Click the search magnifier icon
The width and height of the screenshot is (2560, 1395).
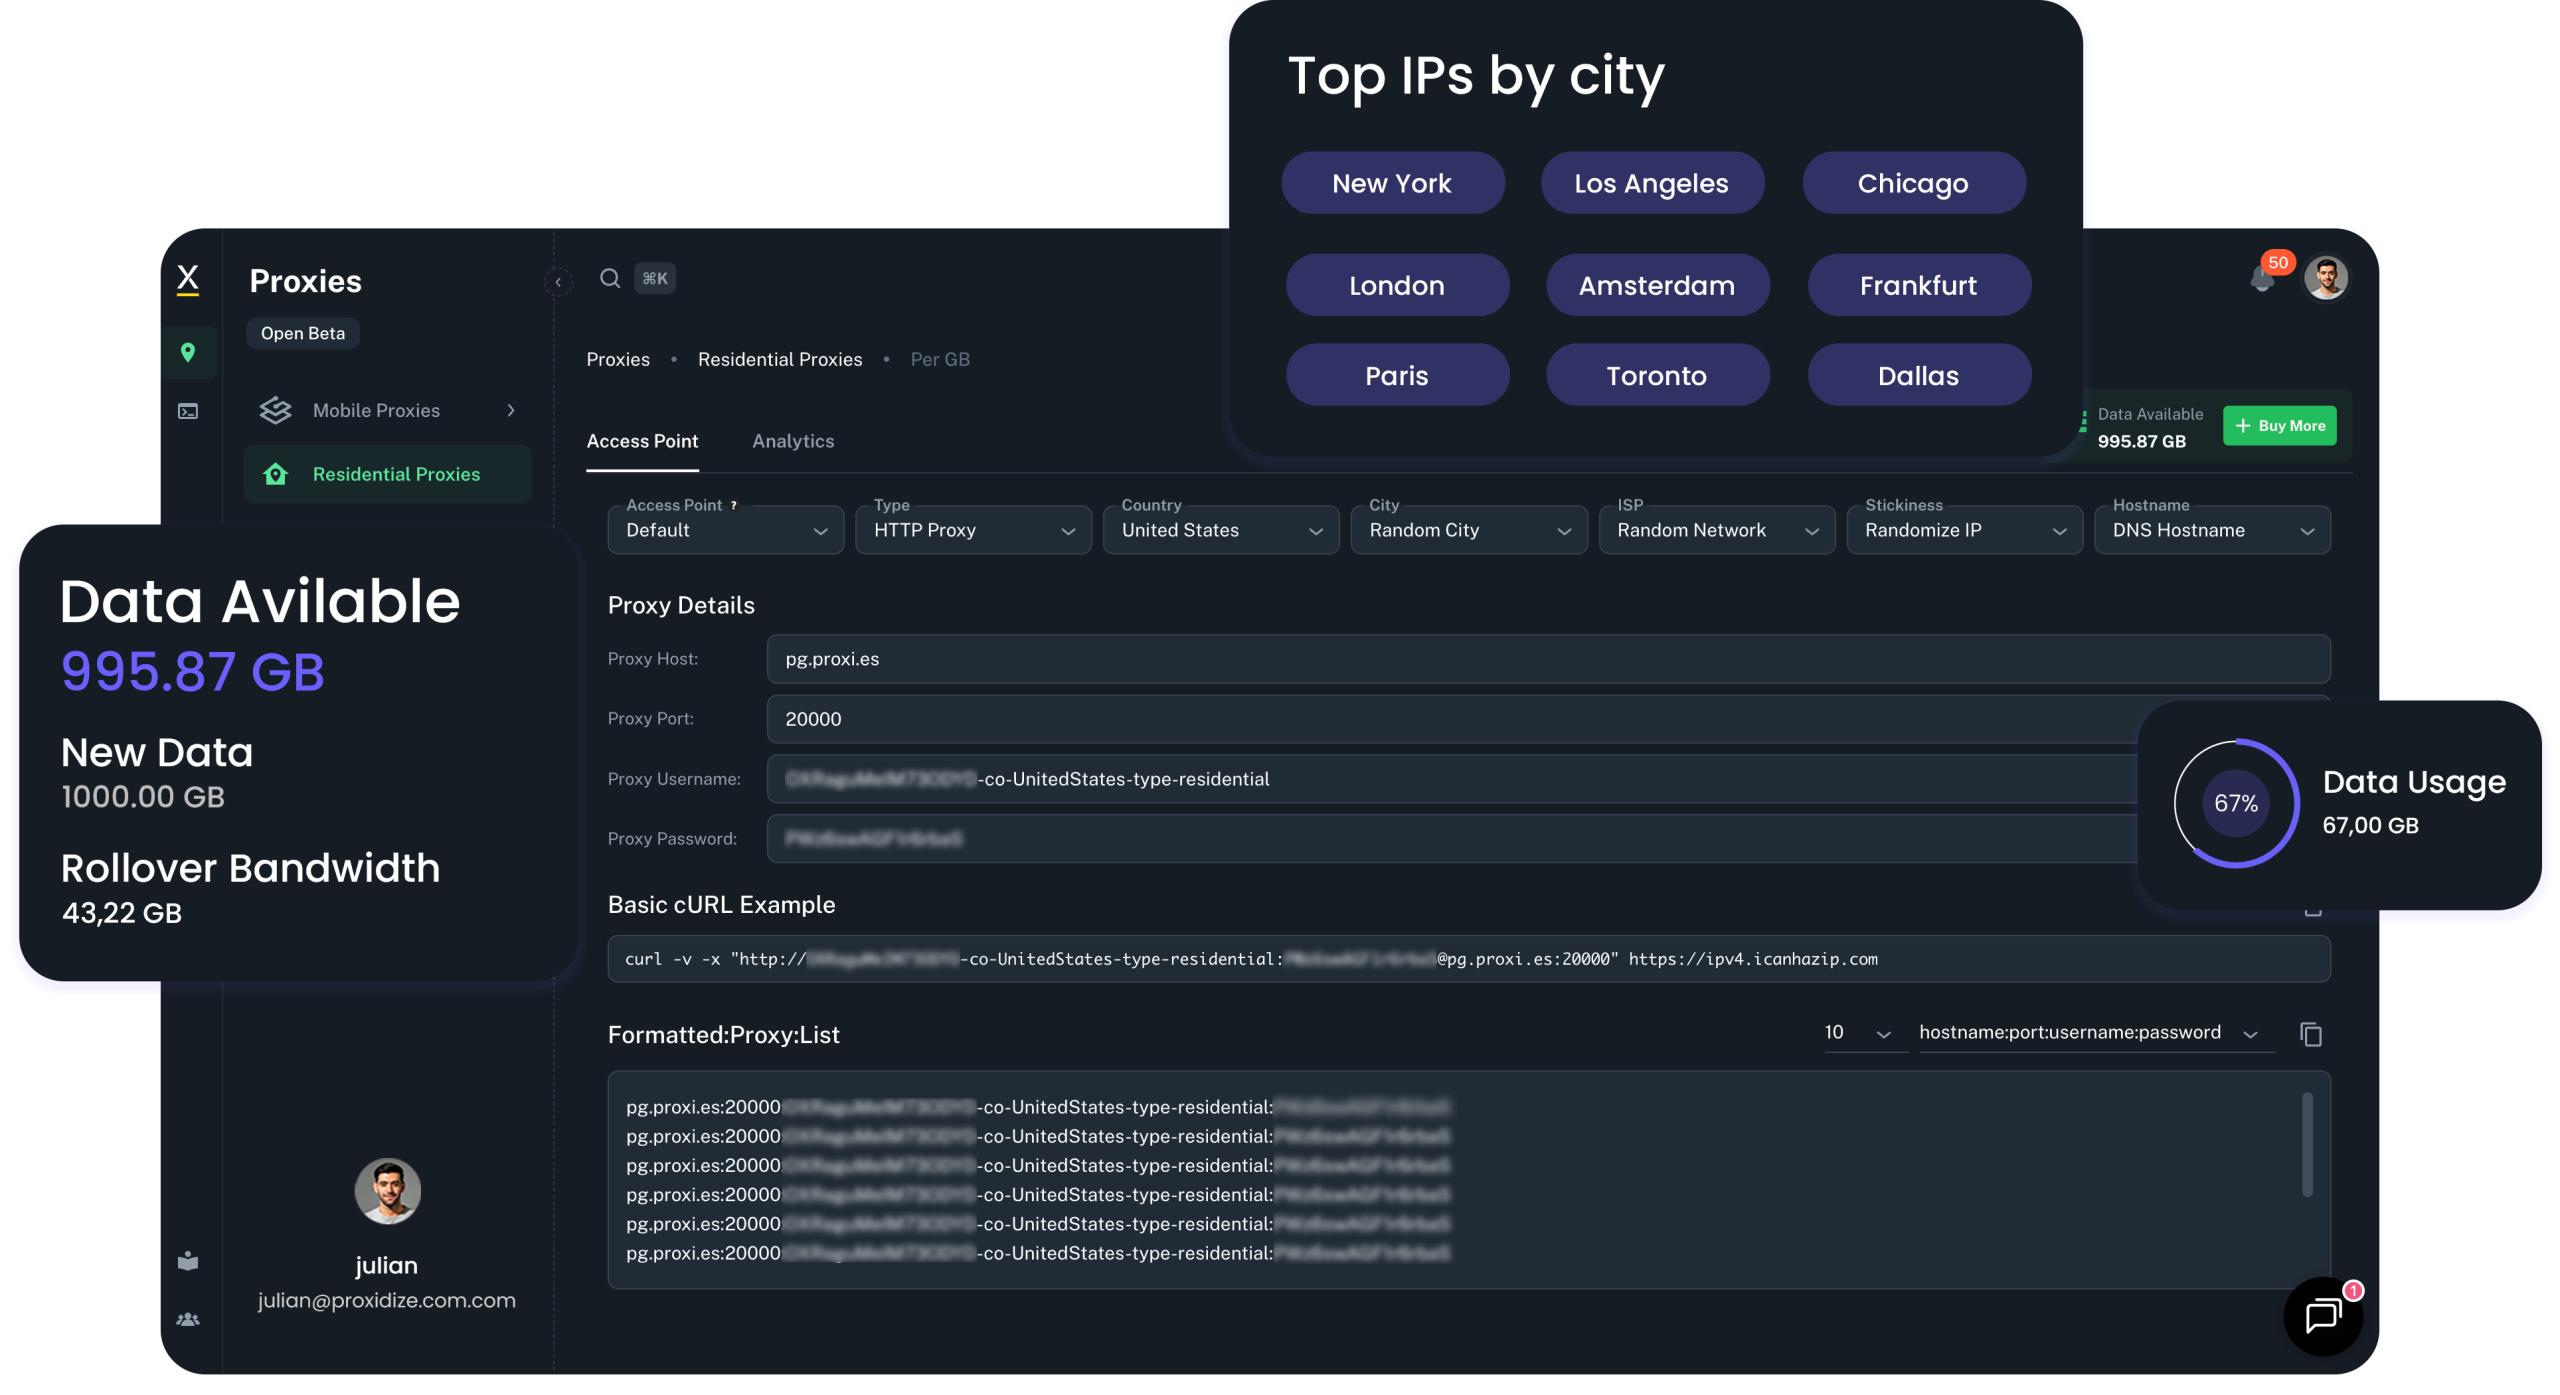(x=610, y=278)
